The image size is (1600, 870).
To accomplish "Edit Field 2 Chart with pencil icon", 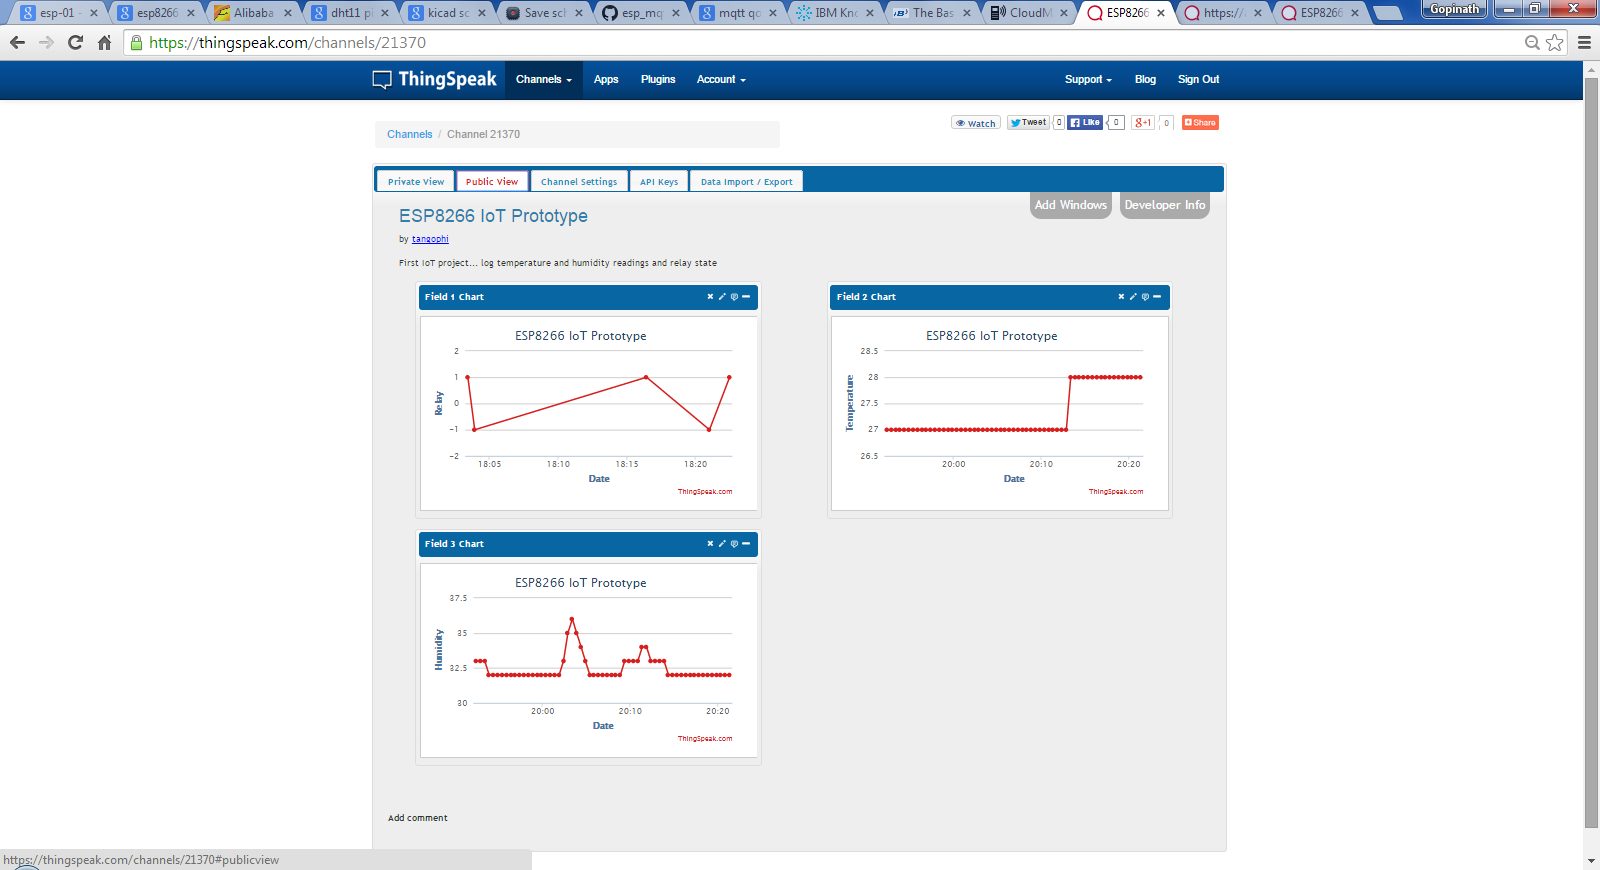I will (1133, 297).
